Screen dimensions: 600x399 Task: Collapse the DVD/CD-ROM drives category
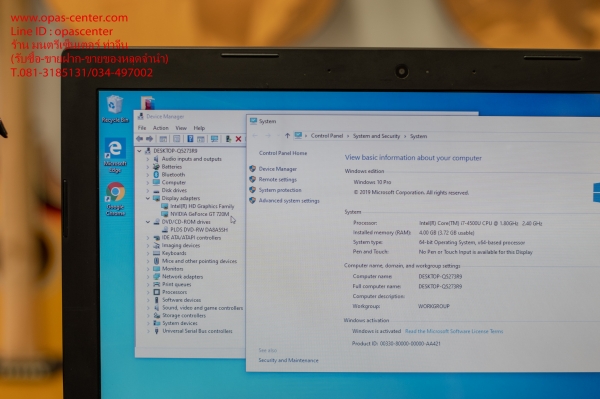148,222
